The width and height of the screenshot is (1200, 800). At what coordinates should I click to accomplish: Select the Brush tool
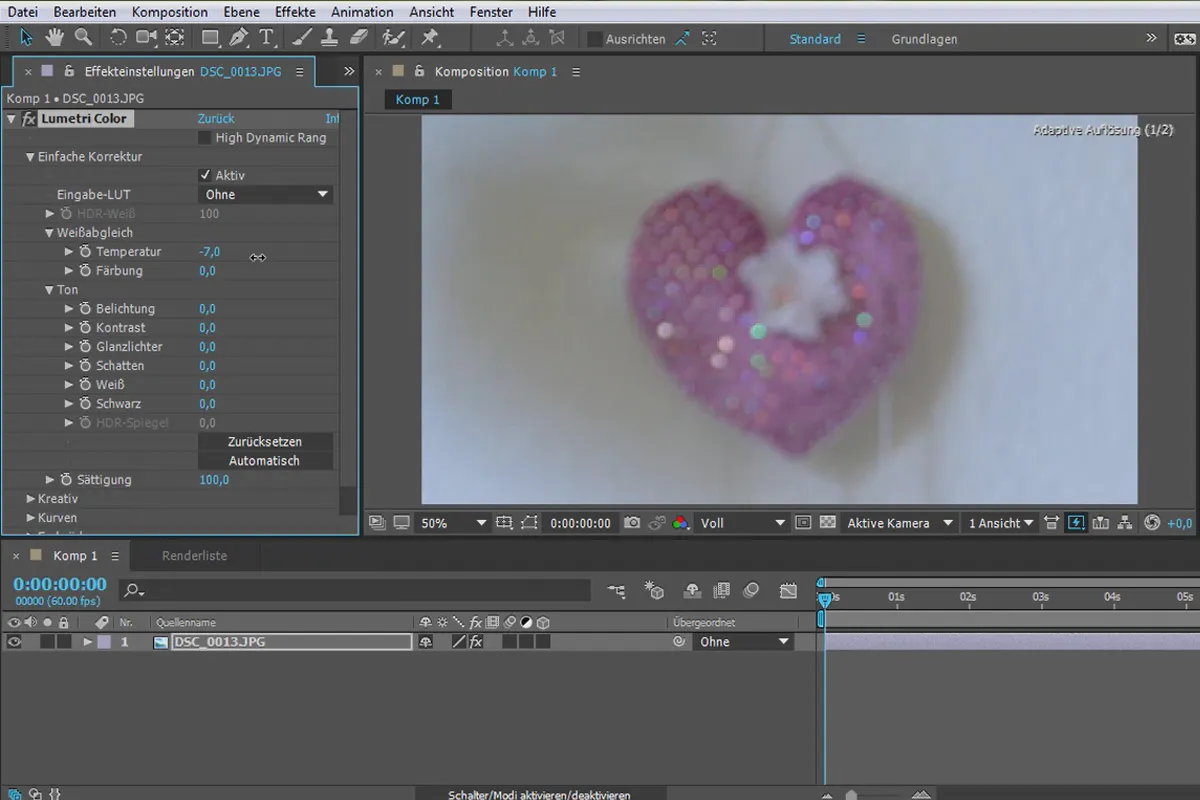pos(302,38)
